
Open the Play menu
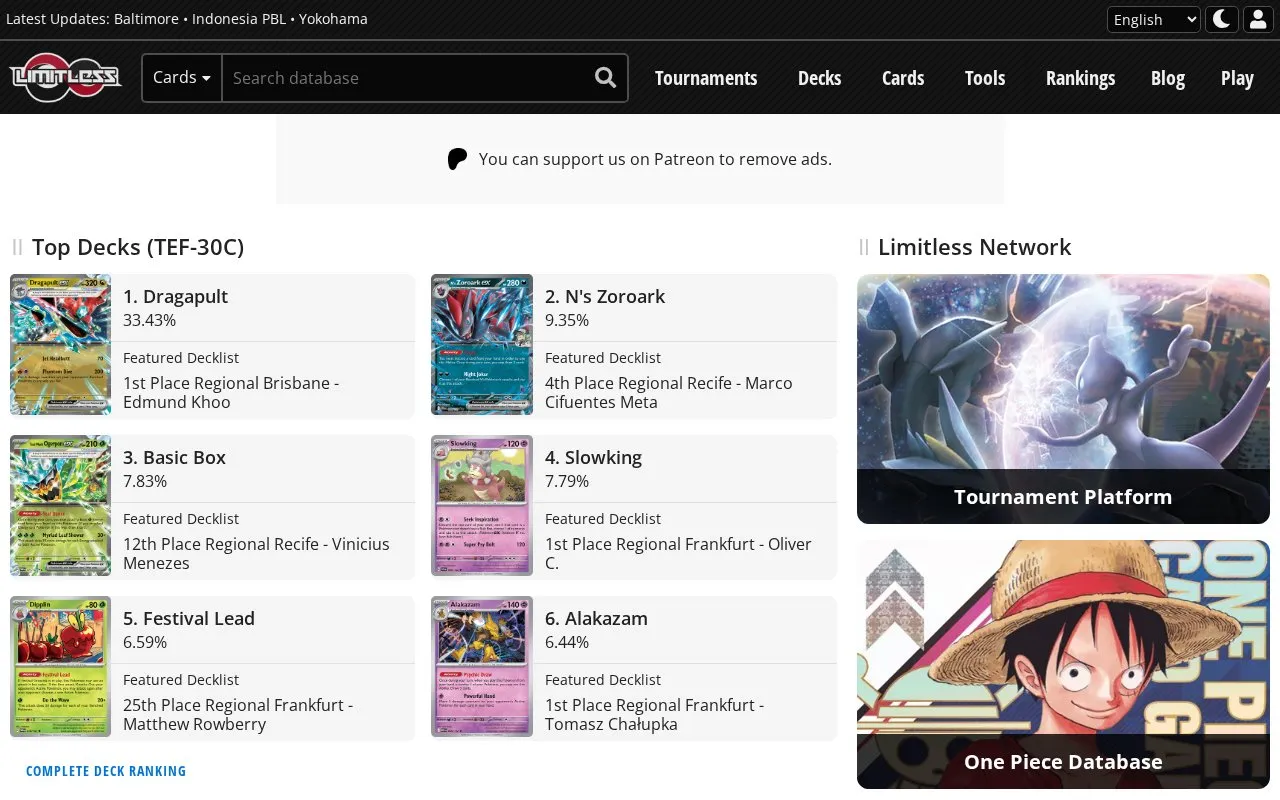(1237, 78)
